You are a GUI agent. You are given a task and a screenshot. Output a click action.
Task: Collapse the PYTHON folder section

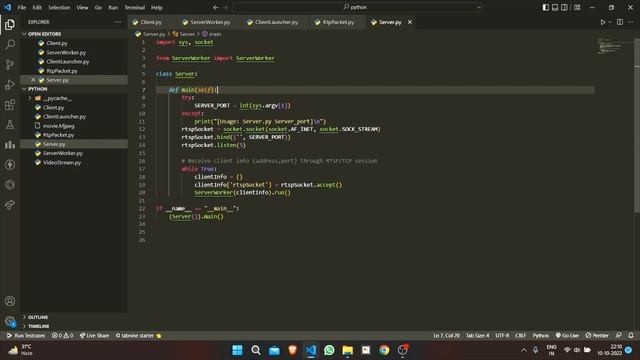[x=38, y=89]
